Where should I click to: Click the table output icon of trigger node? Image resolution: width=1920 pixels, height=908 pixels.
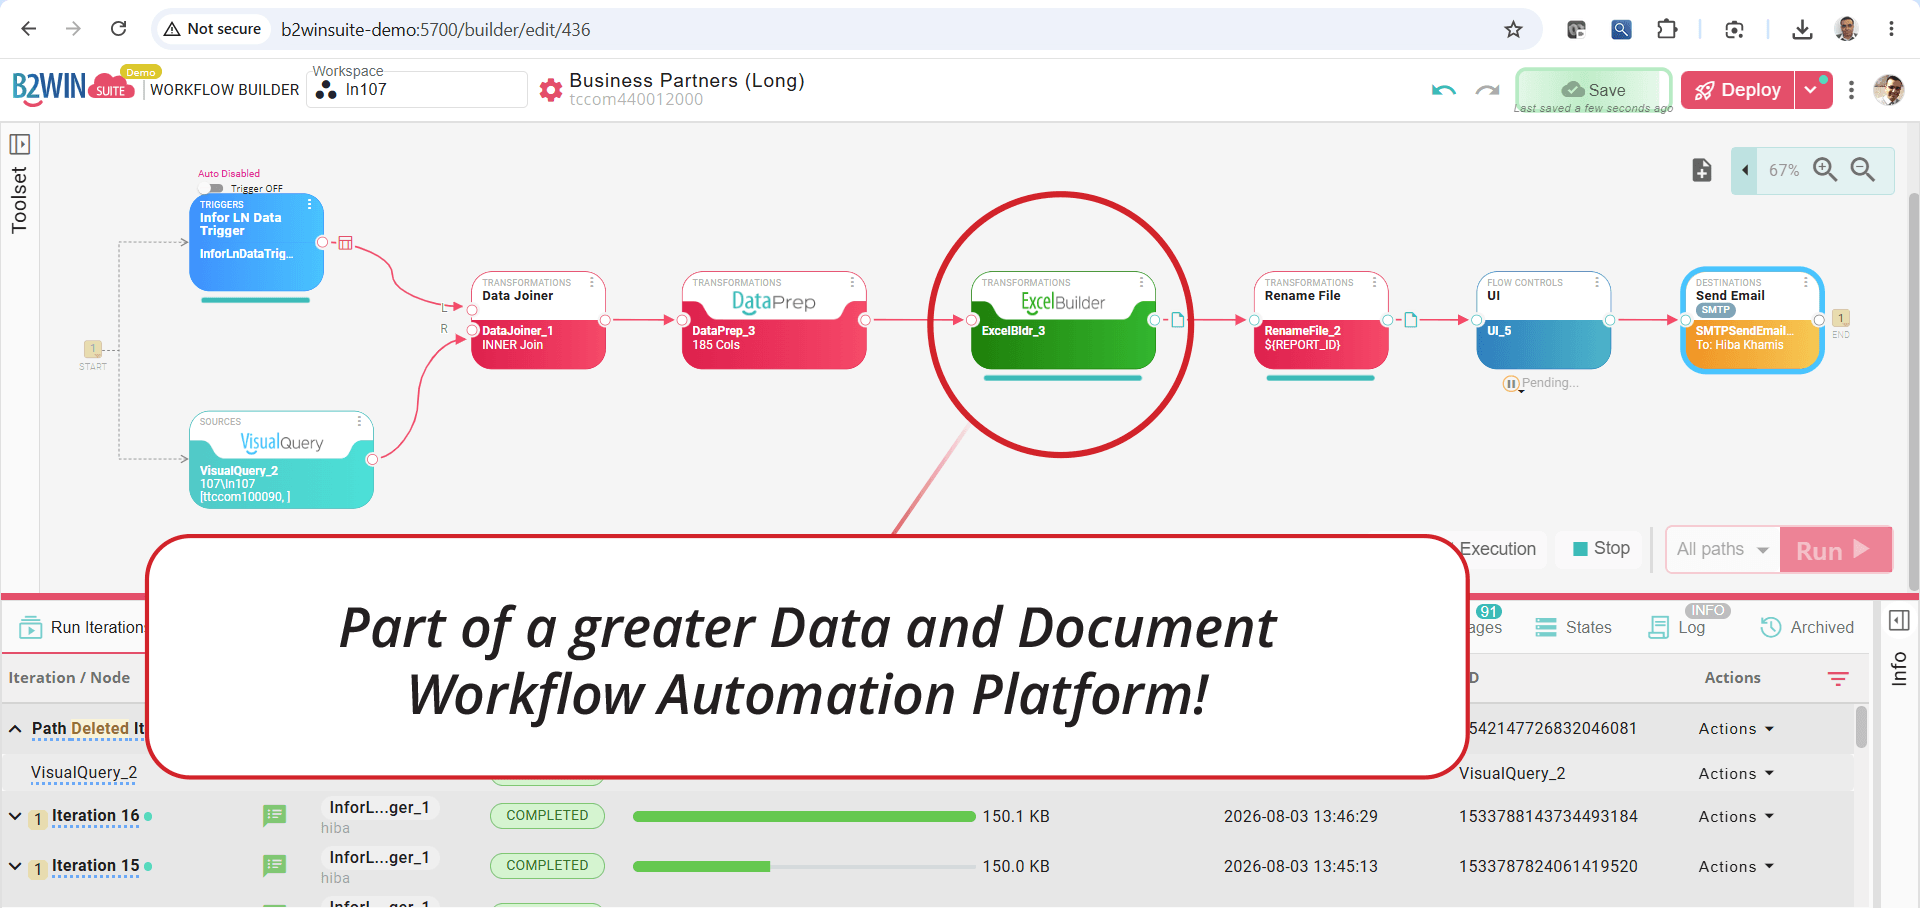tap(345, 243)
